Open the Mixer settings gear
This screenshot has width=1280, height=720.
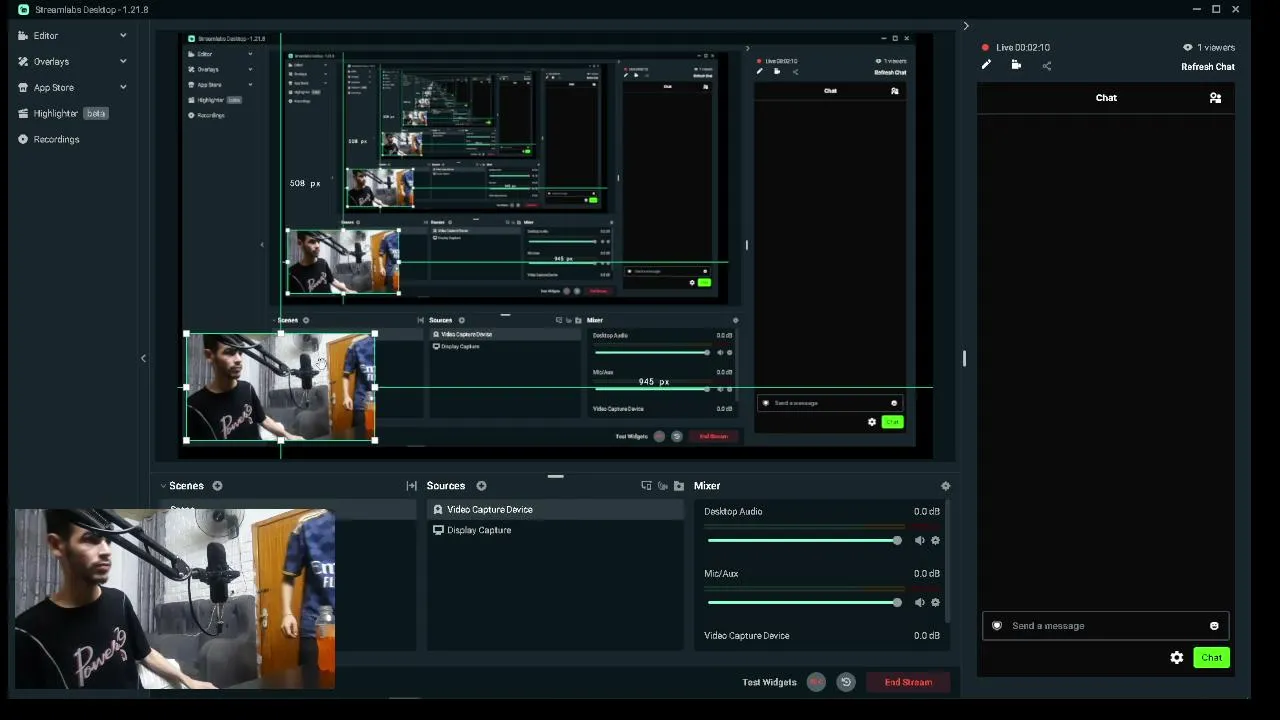945,486
